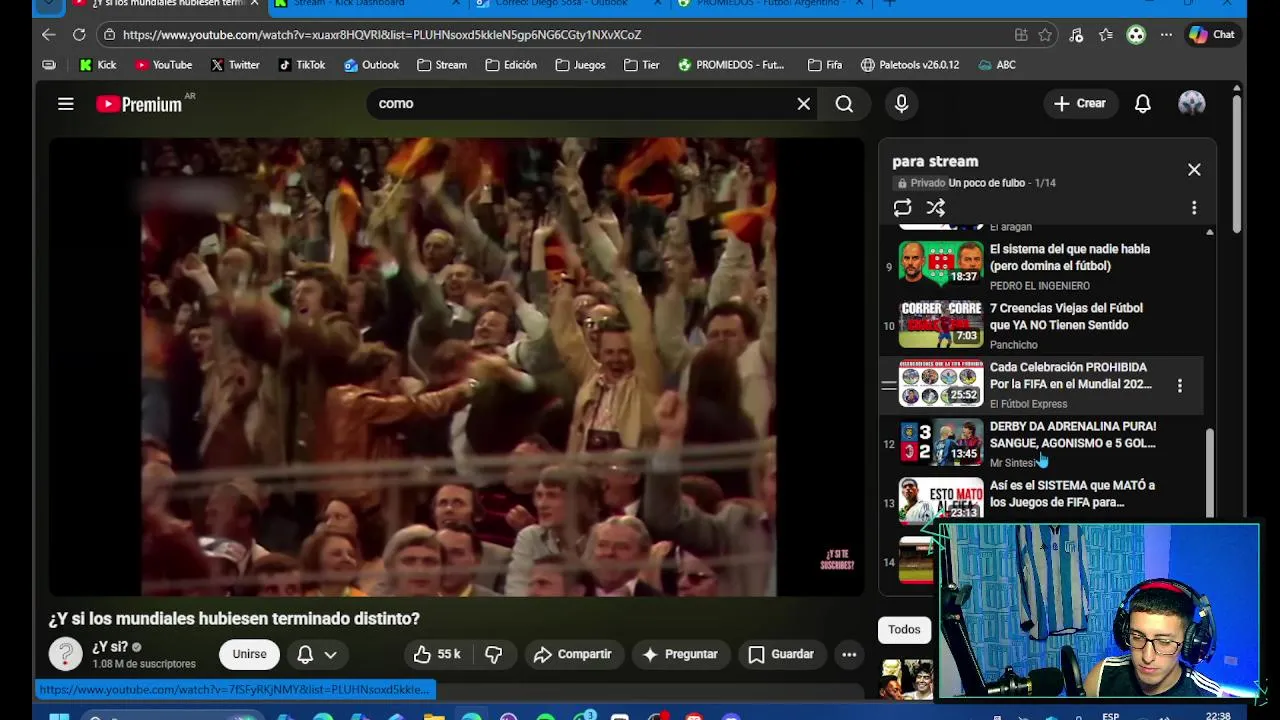Expand Edición bookmarks folder
This screenshot has width=1280, height=720.
coord(511,65)
